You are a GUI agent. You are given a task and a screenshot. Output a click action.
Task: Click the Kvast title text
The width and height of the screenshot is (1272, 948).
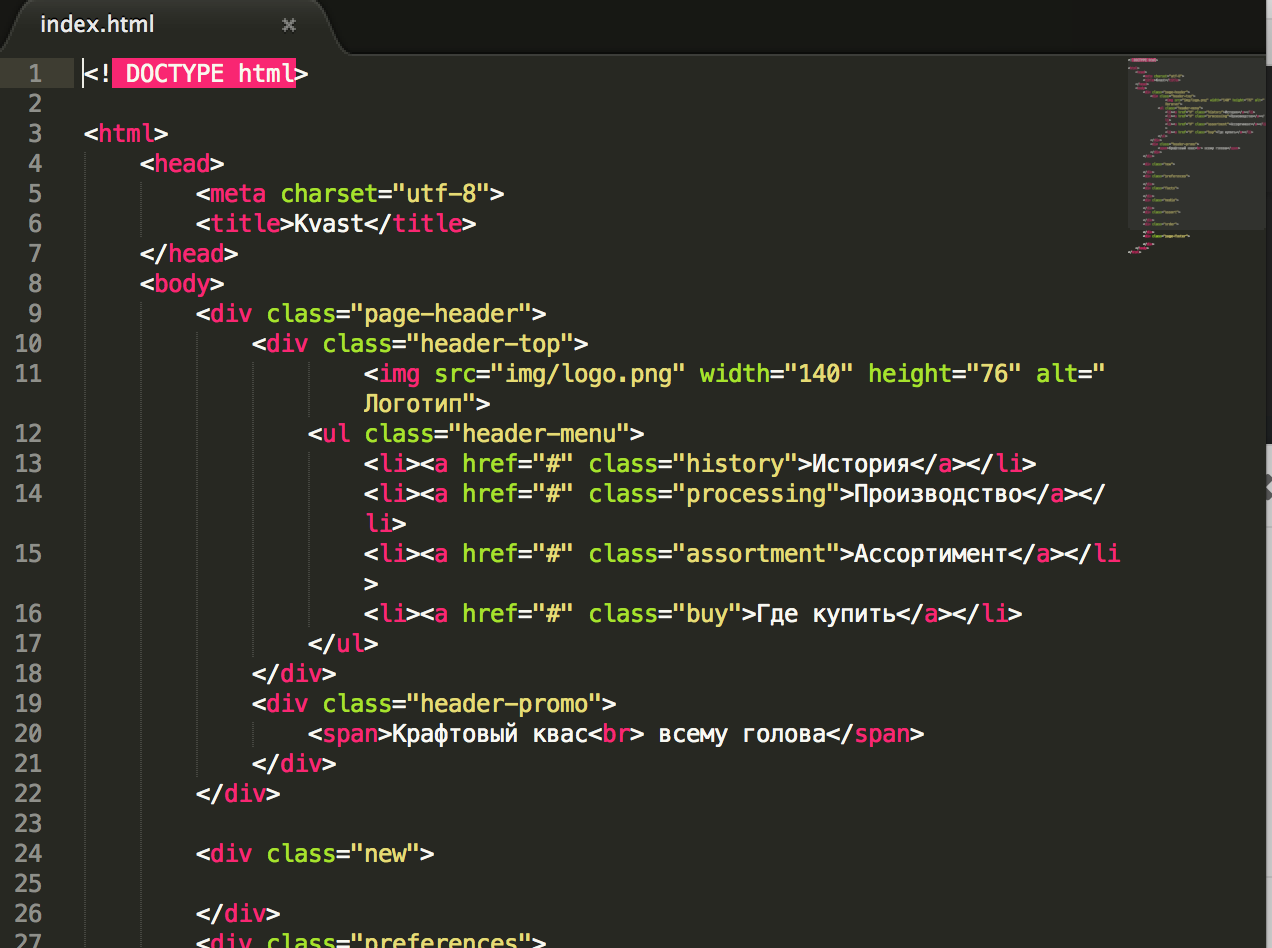click(328, 224)
